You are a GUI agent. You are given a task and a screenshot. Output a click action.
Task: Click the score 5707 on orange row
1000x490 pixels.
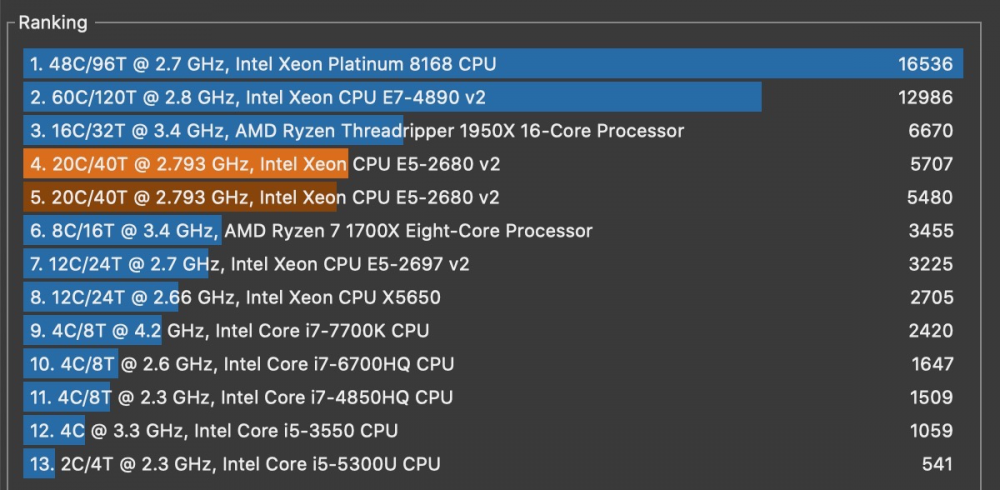(x=931, y=164)
